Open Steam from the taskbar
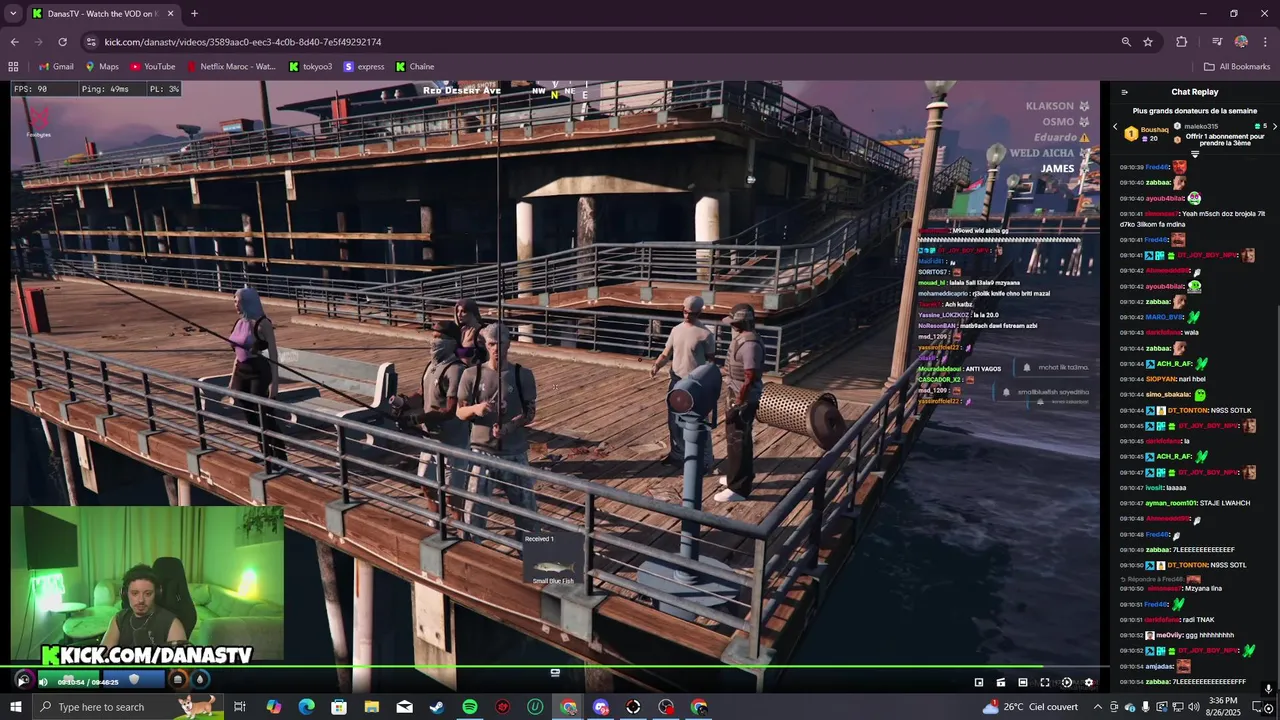Viewport: 1280px width, 720px height. pos(437,707)
